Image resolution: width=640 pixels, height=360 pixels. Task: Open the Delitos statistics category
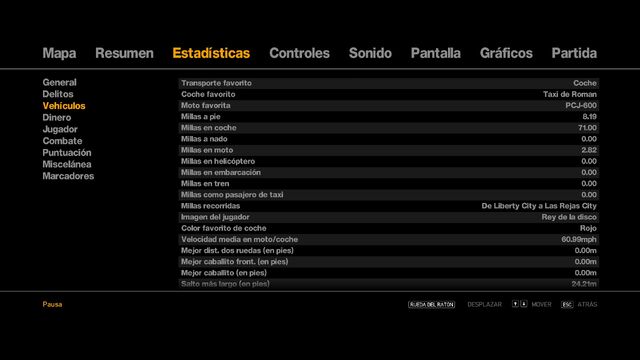click(58, 94)
